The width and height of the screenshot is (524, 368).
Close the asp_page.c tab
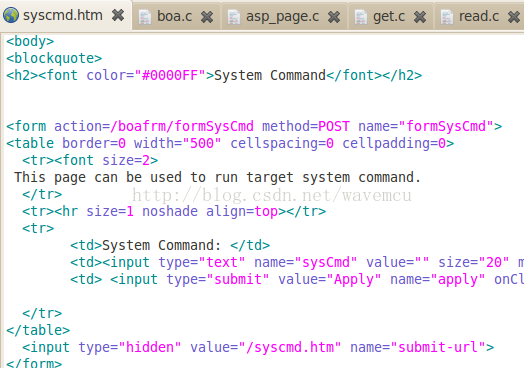pyautogui.click(x=334, y=16)
